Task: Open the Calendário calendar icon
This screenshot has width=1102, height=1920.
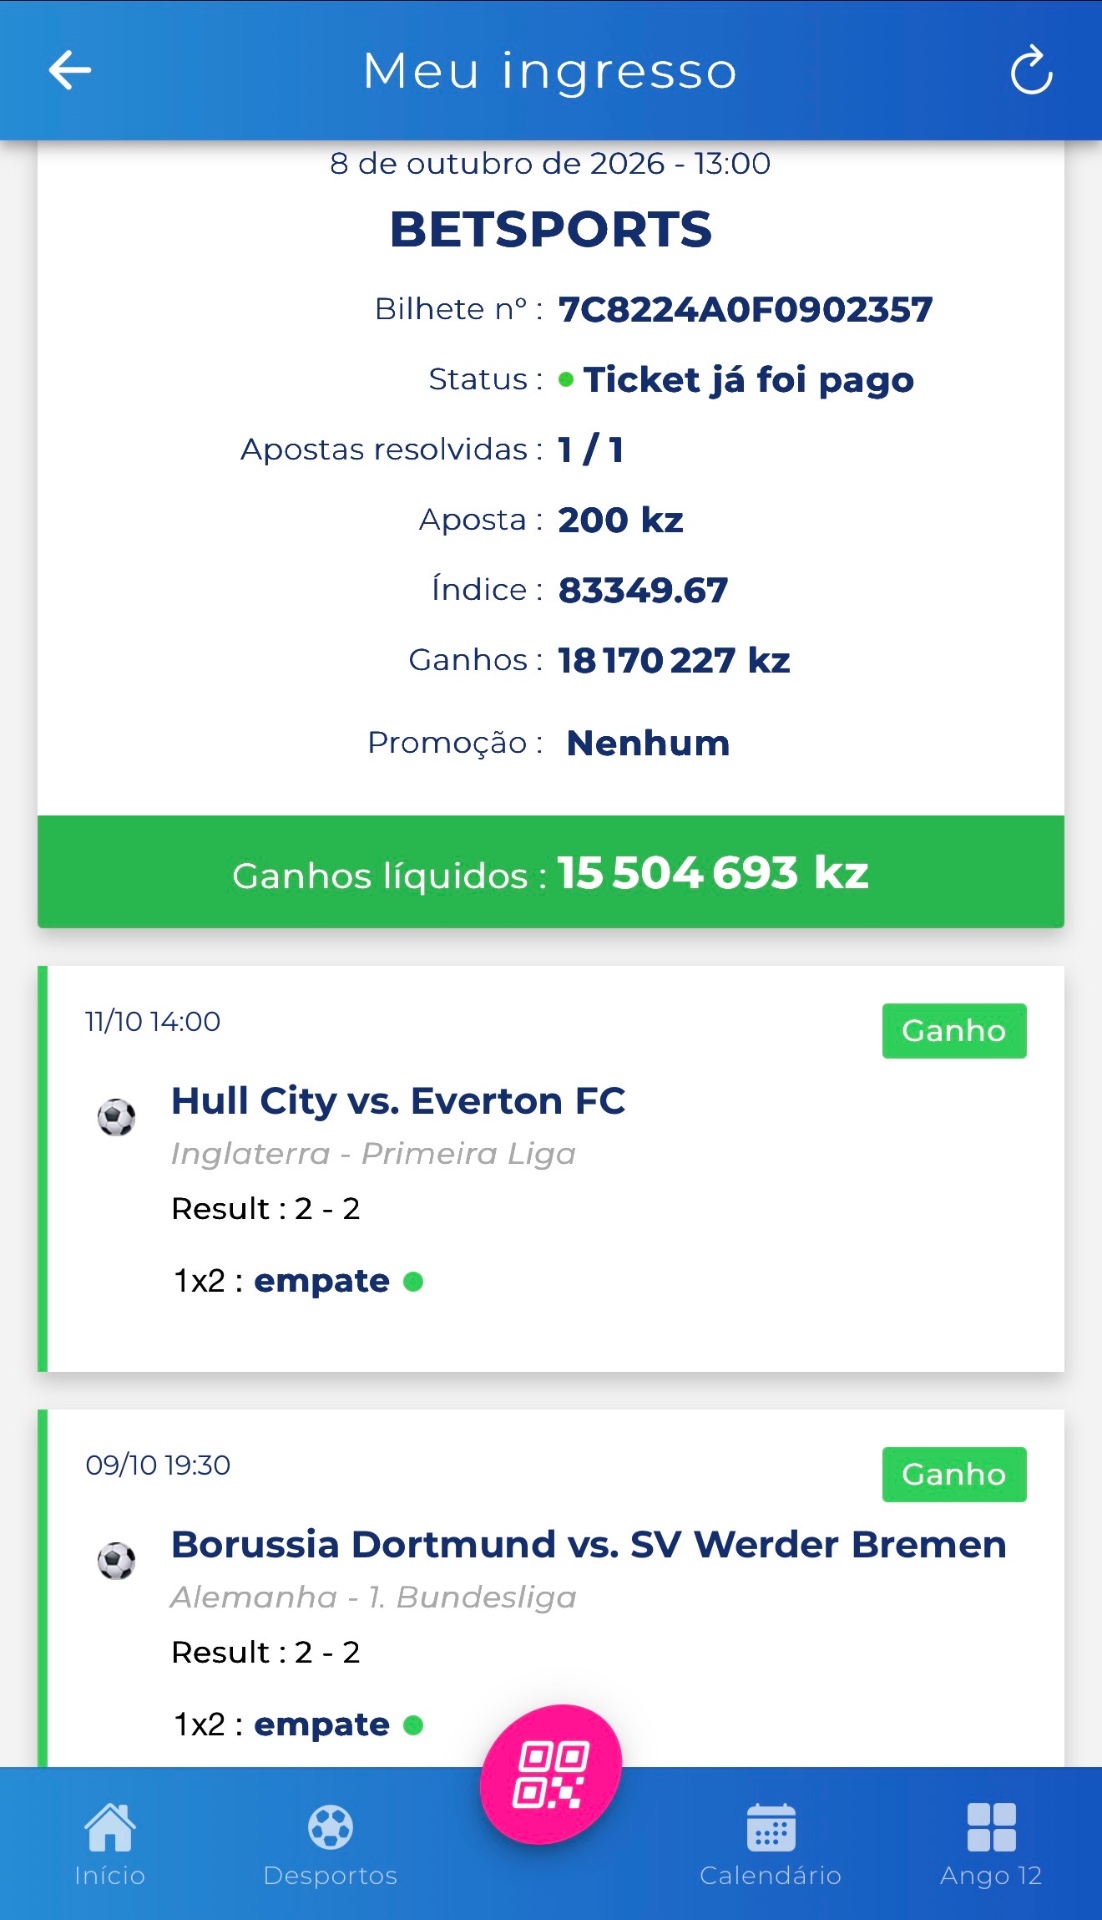Action: [x=771, y=1828]
